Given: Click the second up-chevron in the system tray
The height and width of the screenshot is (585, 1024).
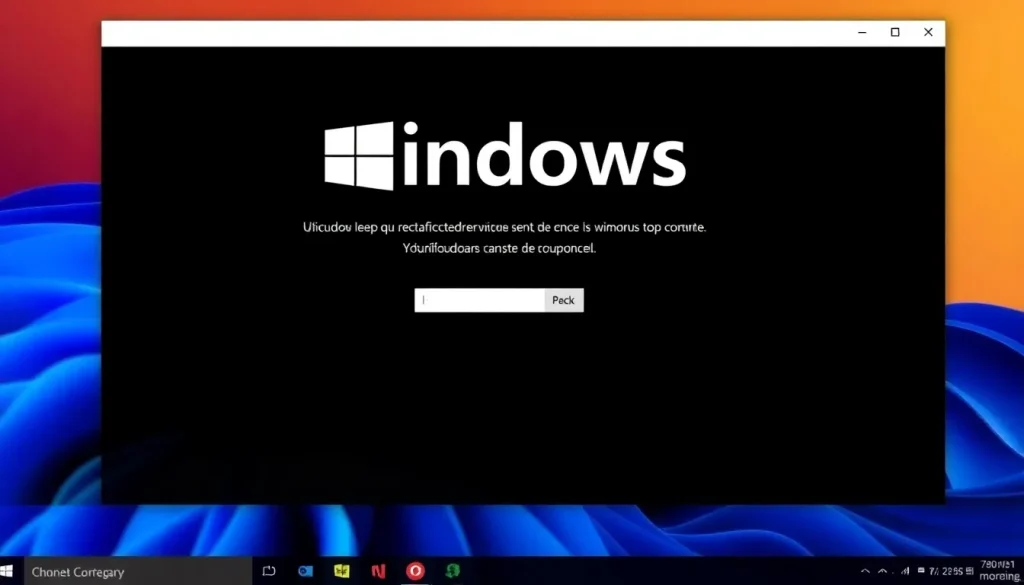Looking at the screenshot, I should [882, 571].
